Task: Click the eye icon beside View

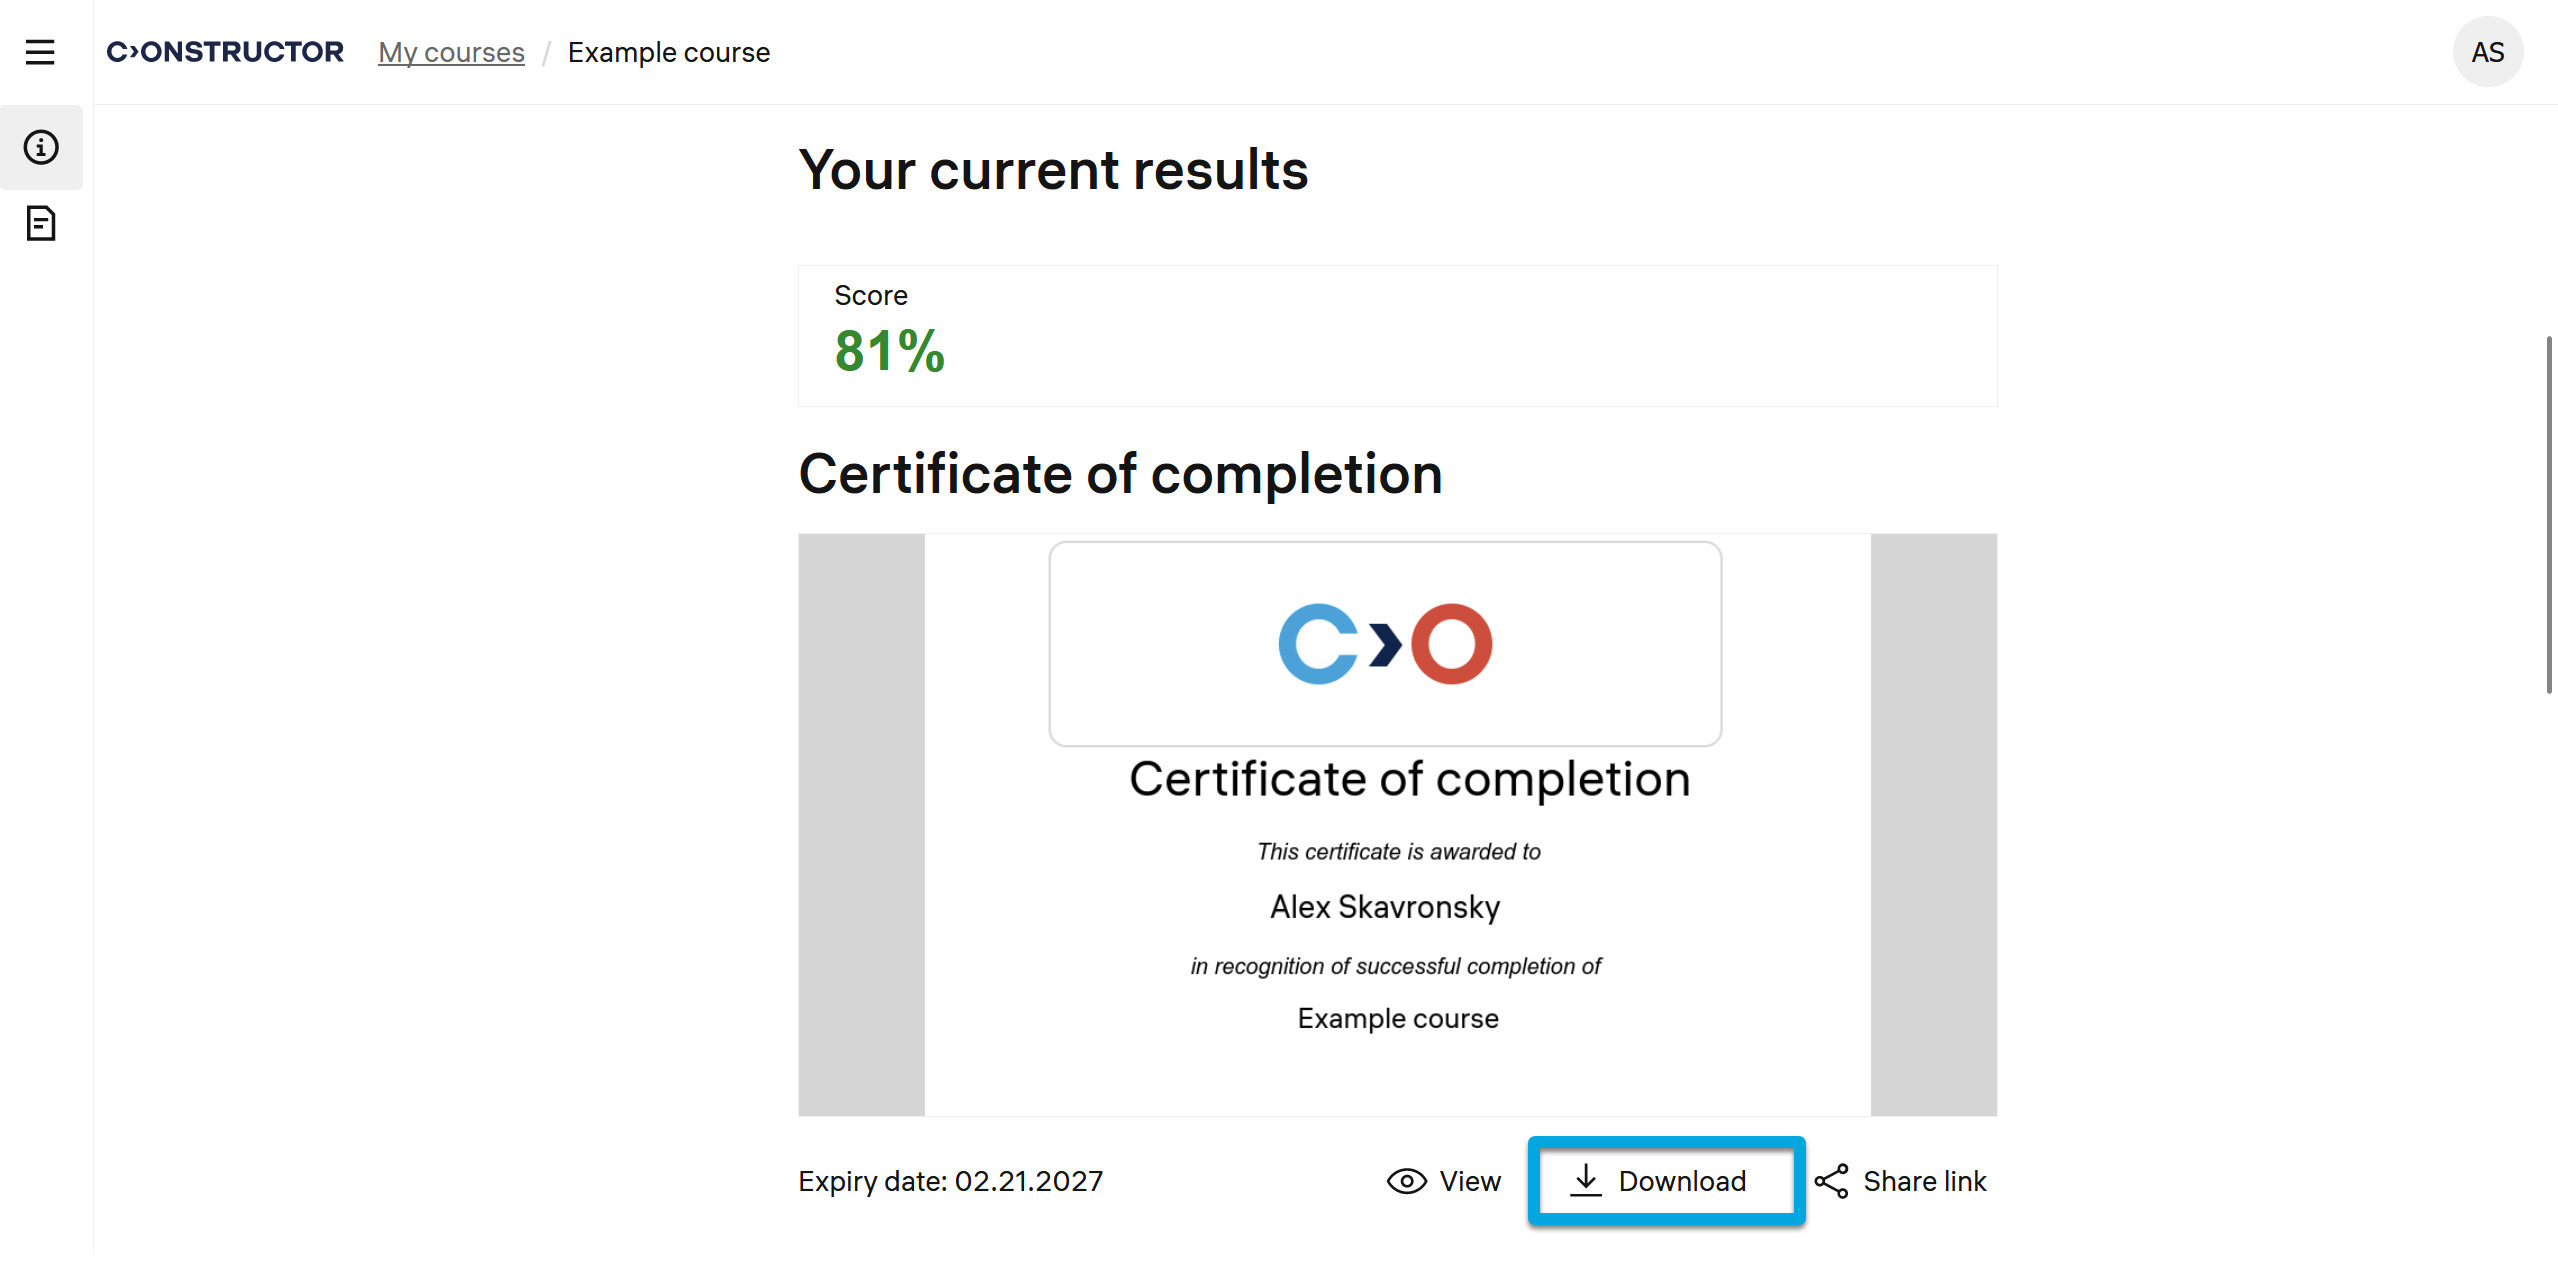Action: (x=1406, y=1181)
